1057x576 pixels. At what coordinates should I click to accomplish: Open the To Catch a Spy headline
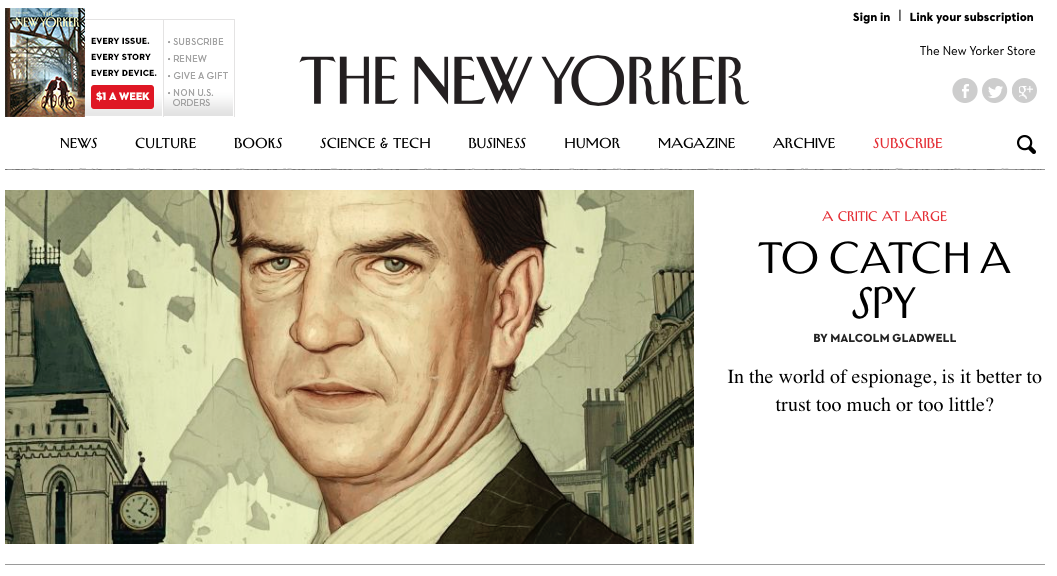pyautogui.click(x=884, y=279)
